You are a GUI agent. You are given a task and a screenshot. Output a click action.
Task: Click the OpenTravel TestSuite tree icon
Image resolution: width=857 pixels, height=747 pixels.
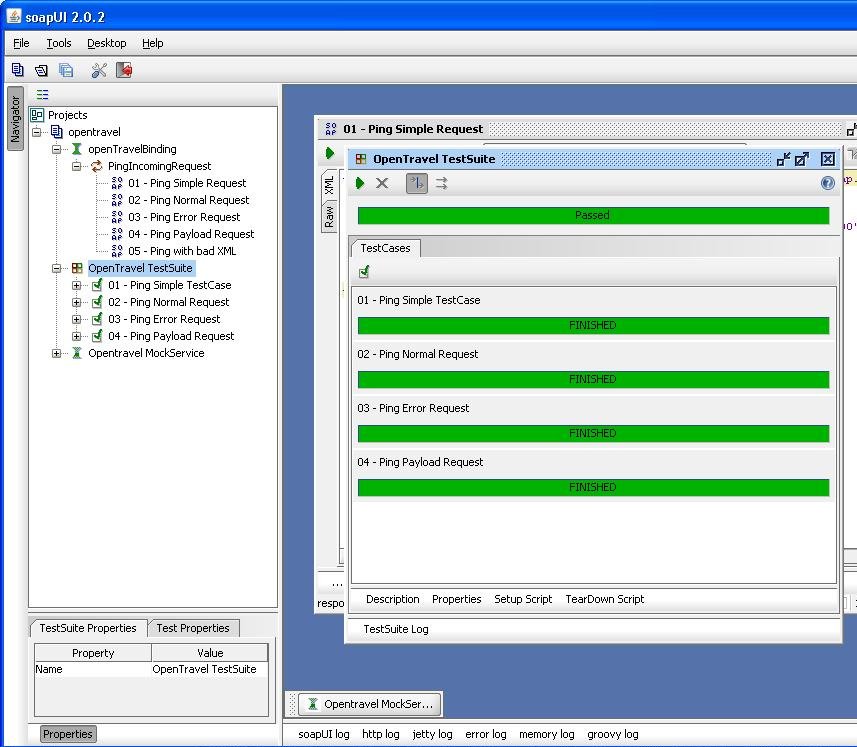click(77, 268)
